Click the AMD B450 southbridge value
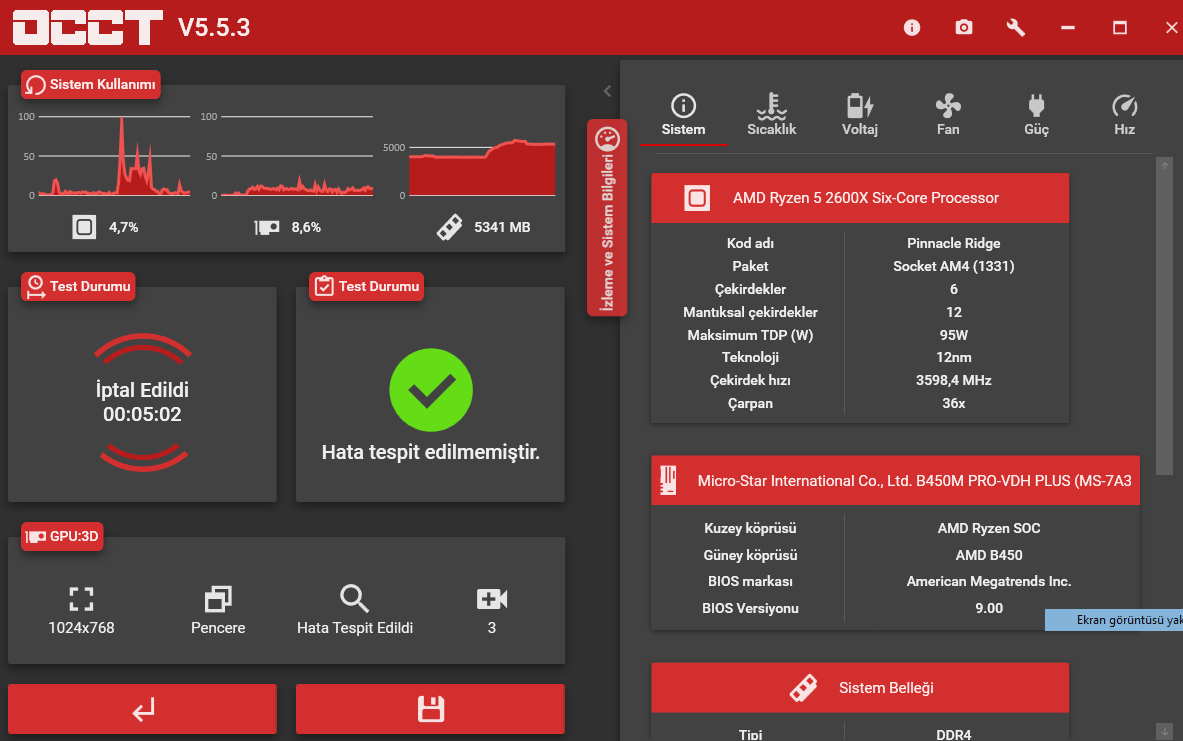The width and height of the screenshot is (1183, 741). pos(988,555)
